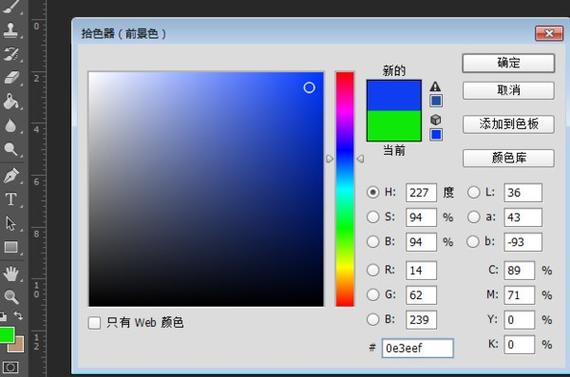570x377 pixels.
Task: Select the L lightness radio button
Action: [473, 192]
